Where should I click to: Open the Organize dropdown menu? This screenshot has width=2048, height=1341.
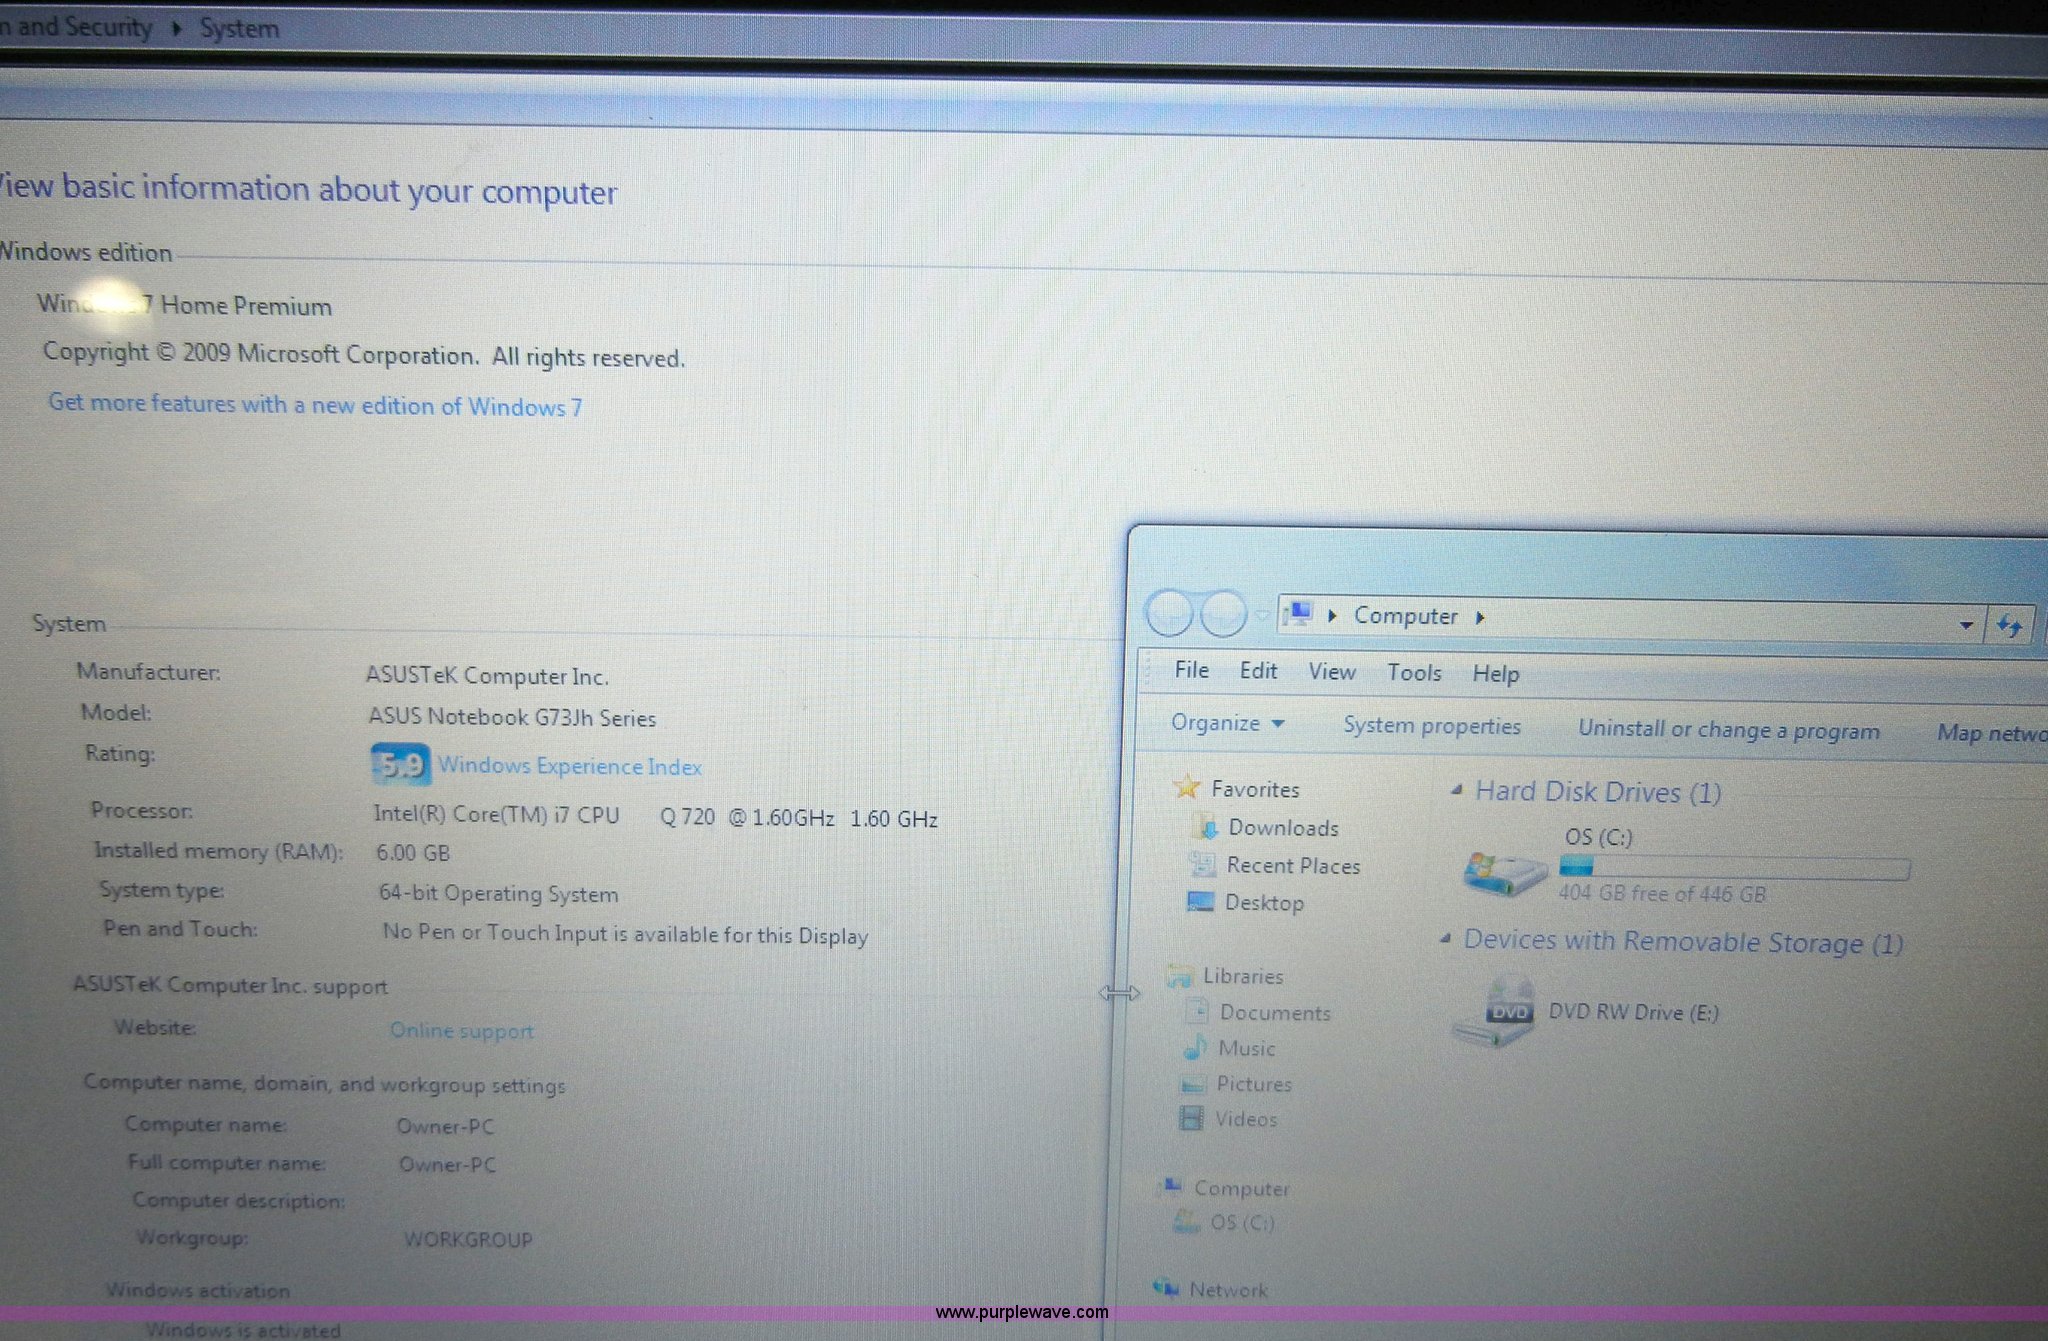(1227, 723)
